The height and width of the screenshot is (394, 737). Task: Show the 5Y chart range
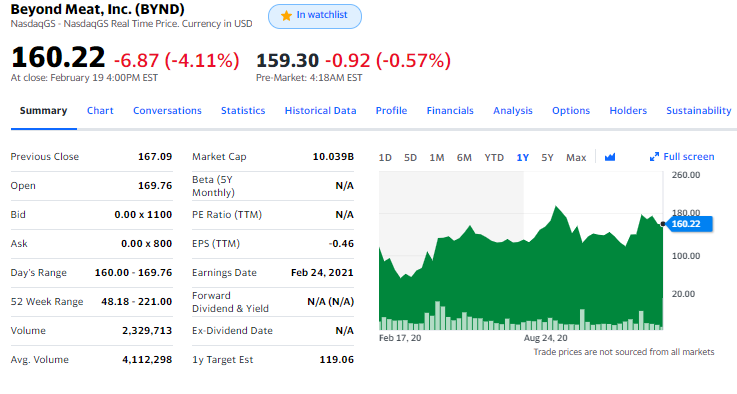[x=547, y=158]
